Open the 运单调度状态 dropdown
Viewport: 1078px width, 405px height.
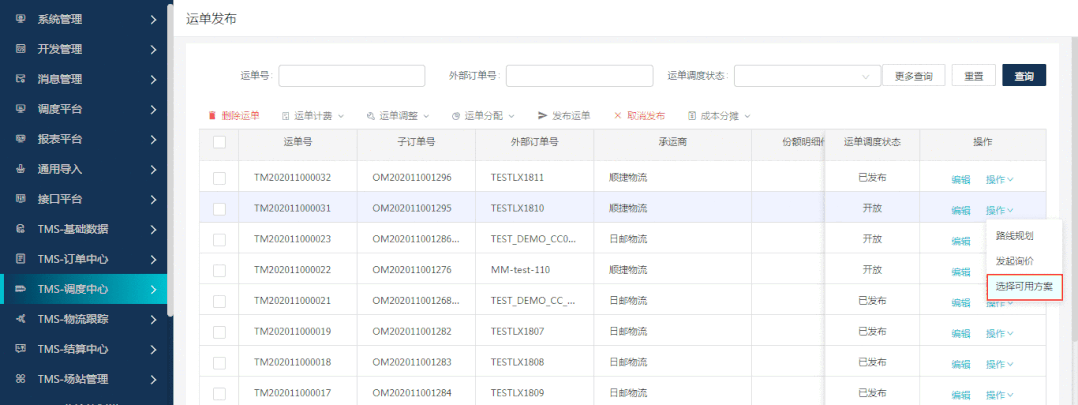click(805, 76)
